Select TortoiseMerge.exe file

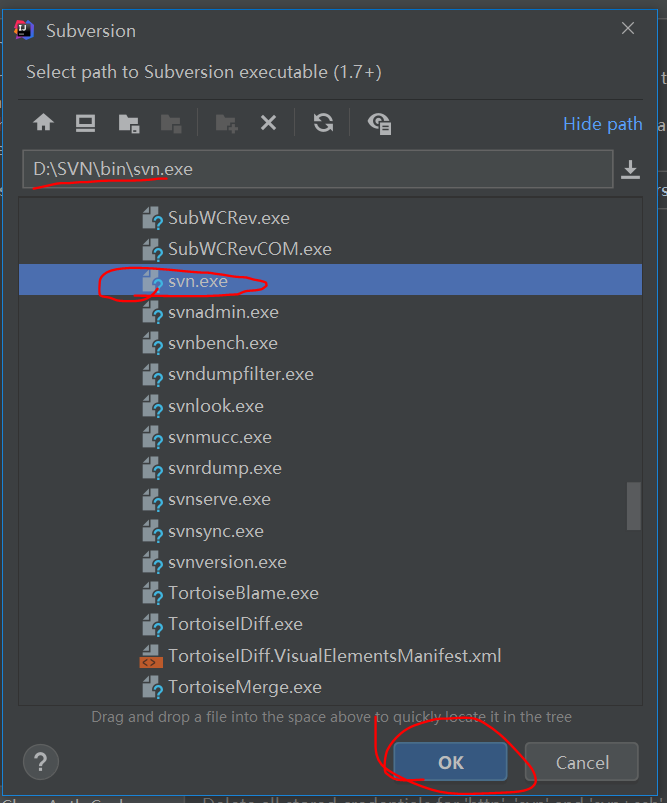click(x=330, y=687)
